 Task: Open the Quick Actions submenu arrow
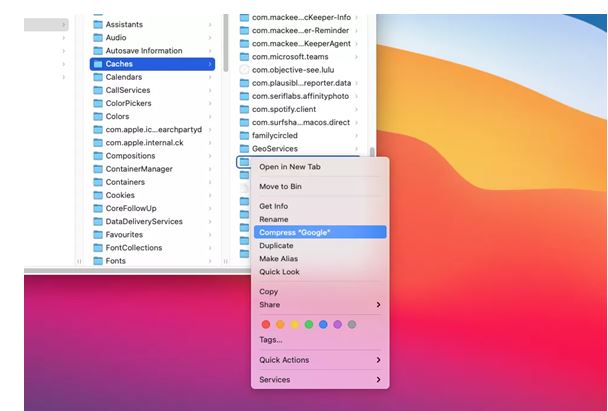tap(378, 360)
